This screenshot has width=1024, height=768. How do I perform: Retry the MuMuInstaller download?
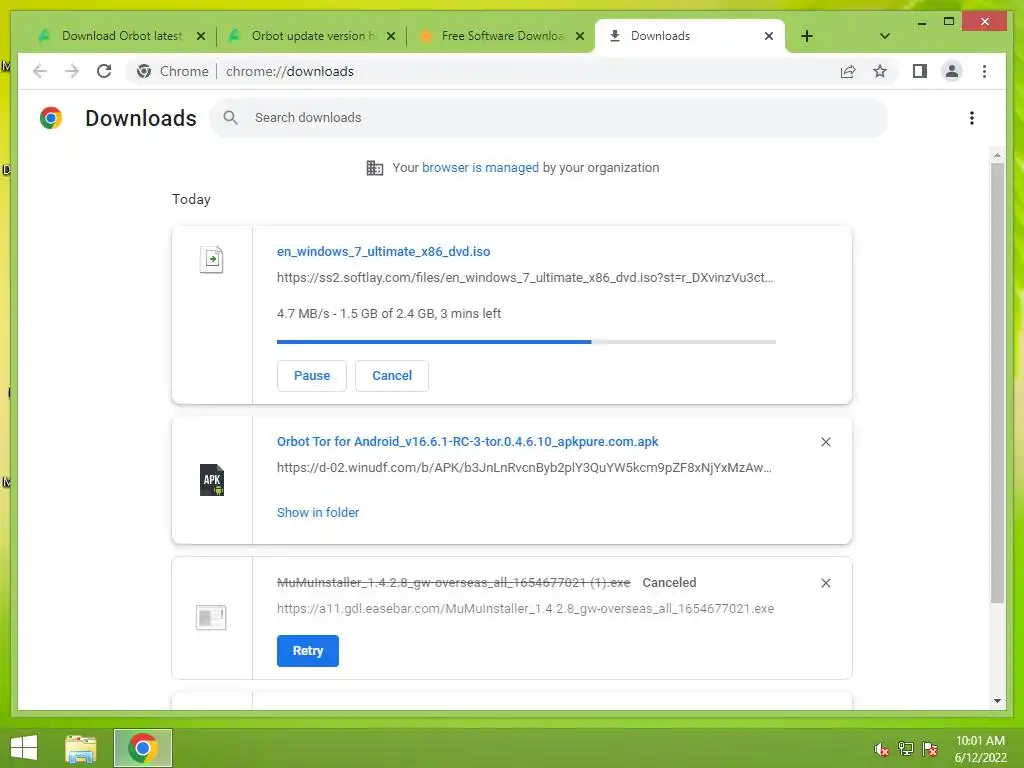(x=308, y=650)
